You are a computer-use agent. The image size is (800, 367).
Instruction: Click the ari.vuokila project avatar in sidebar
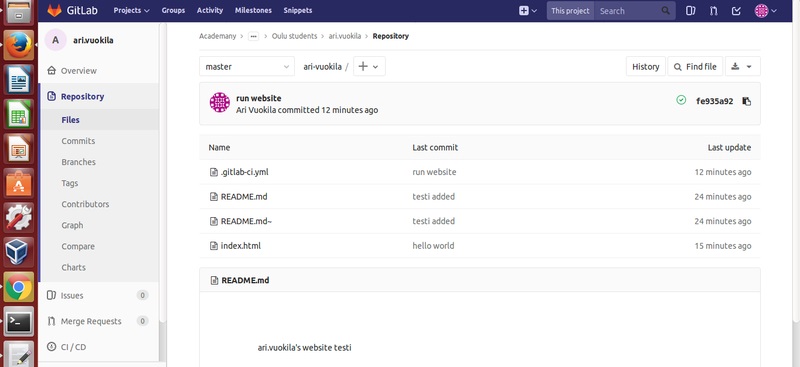click(x=55, y=40)
